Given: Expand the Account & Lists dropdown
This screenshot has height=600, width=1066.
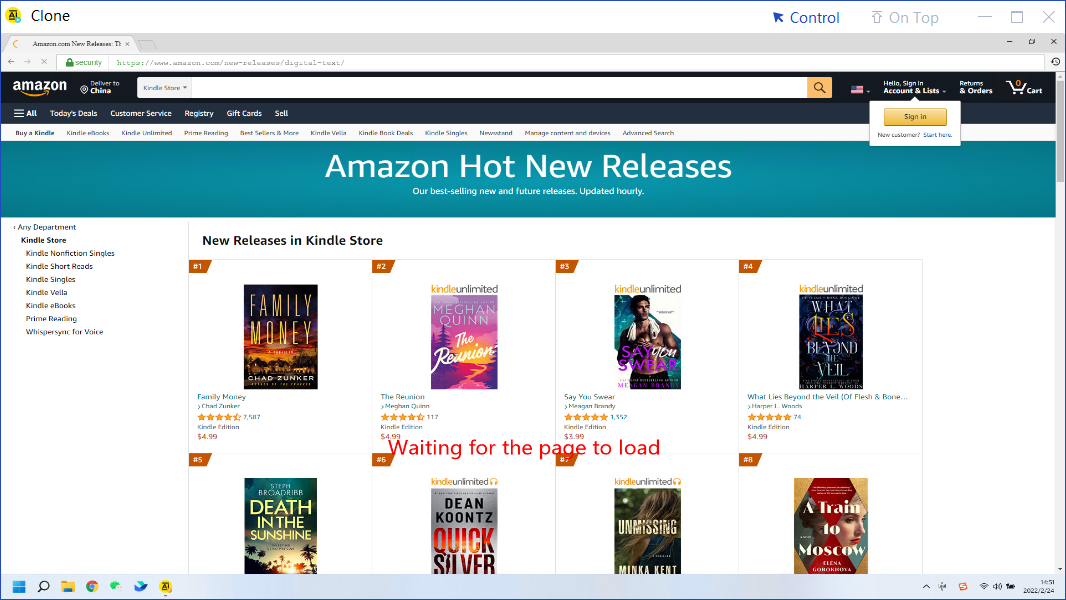Looking at the screenshot, I should (914, 87).
